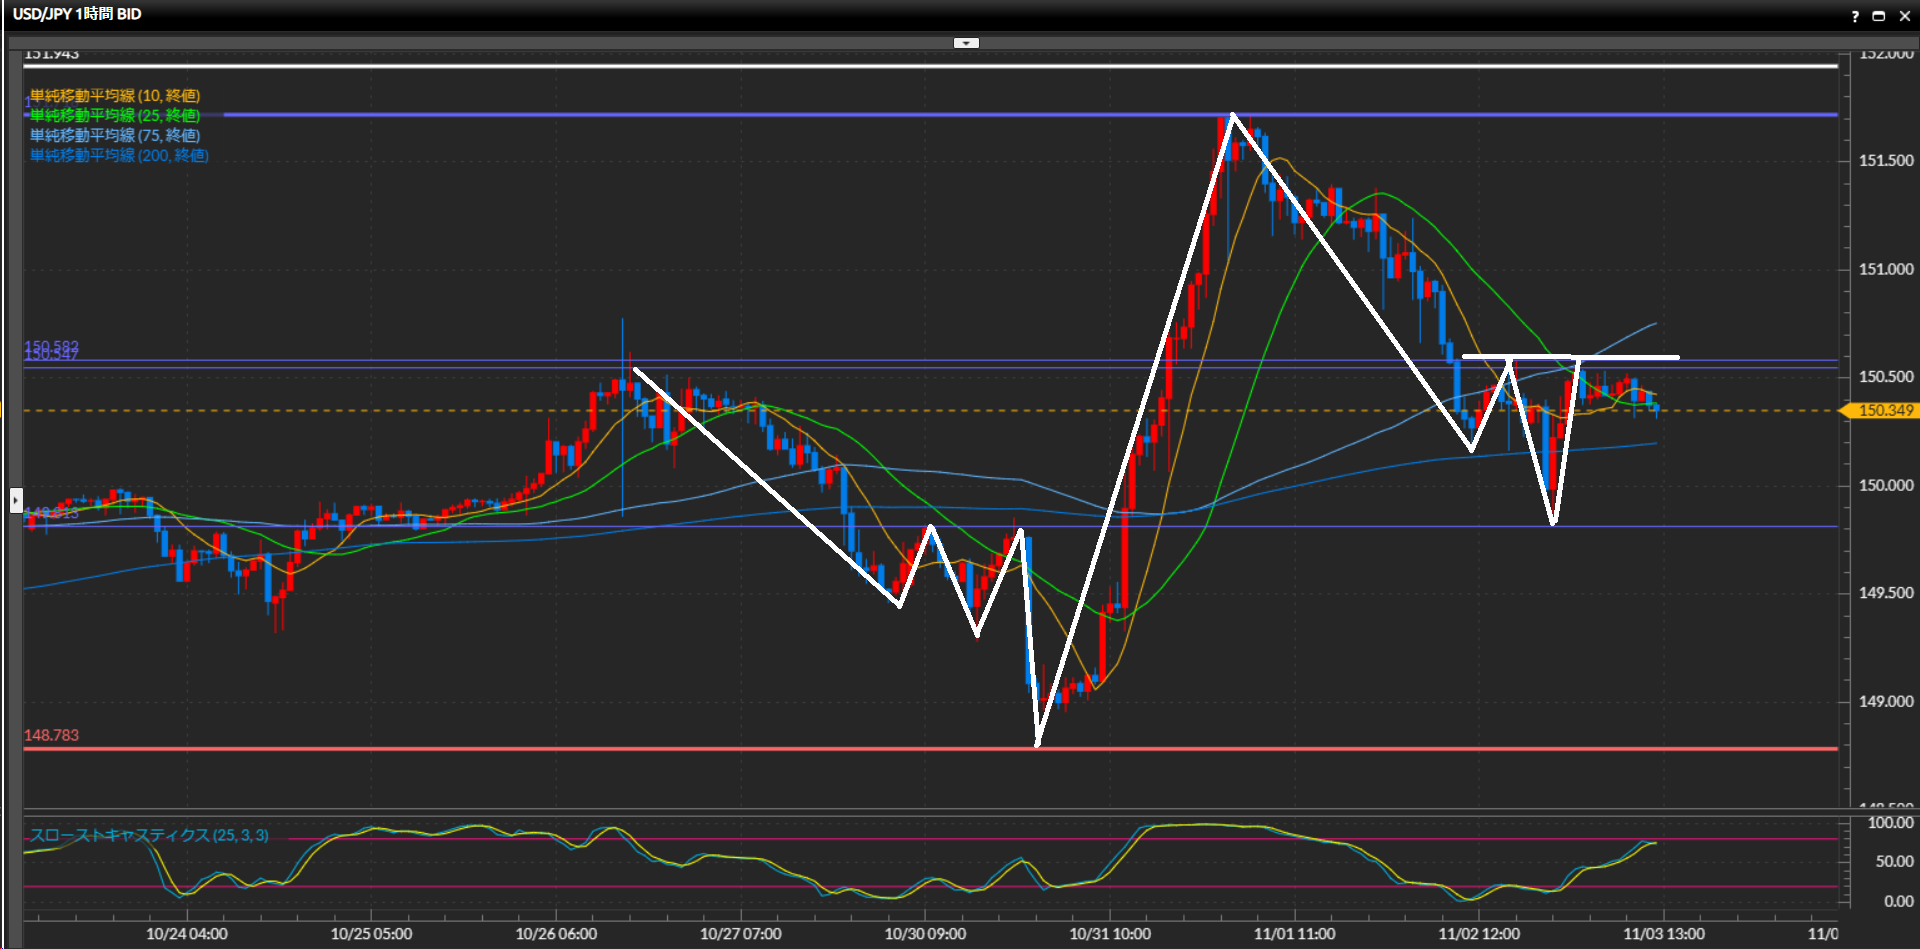The image size is (1920, 949).
Task: Click the USD/JPY 1時間 BID title
Action: pos(77,14)
